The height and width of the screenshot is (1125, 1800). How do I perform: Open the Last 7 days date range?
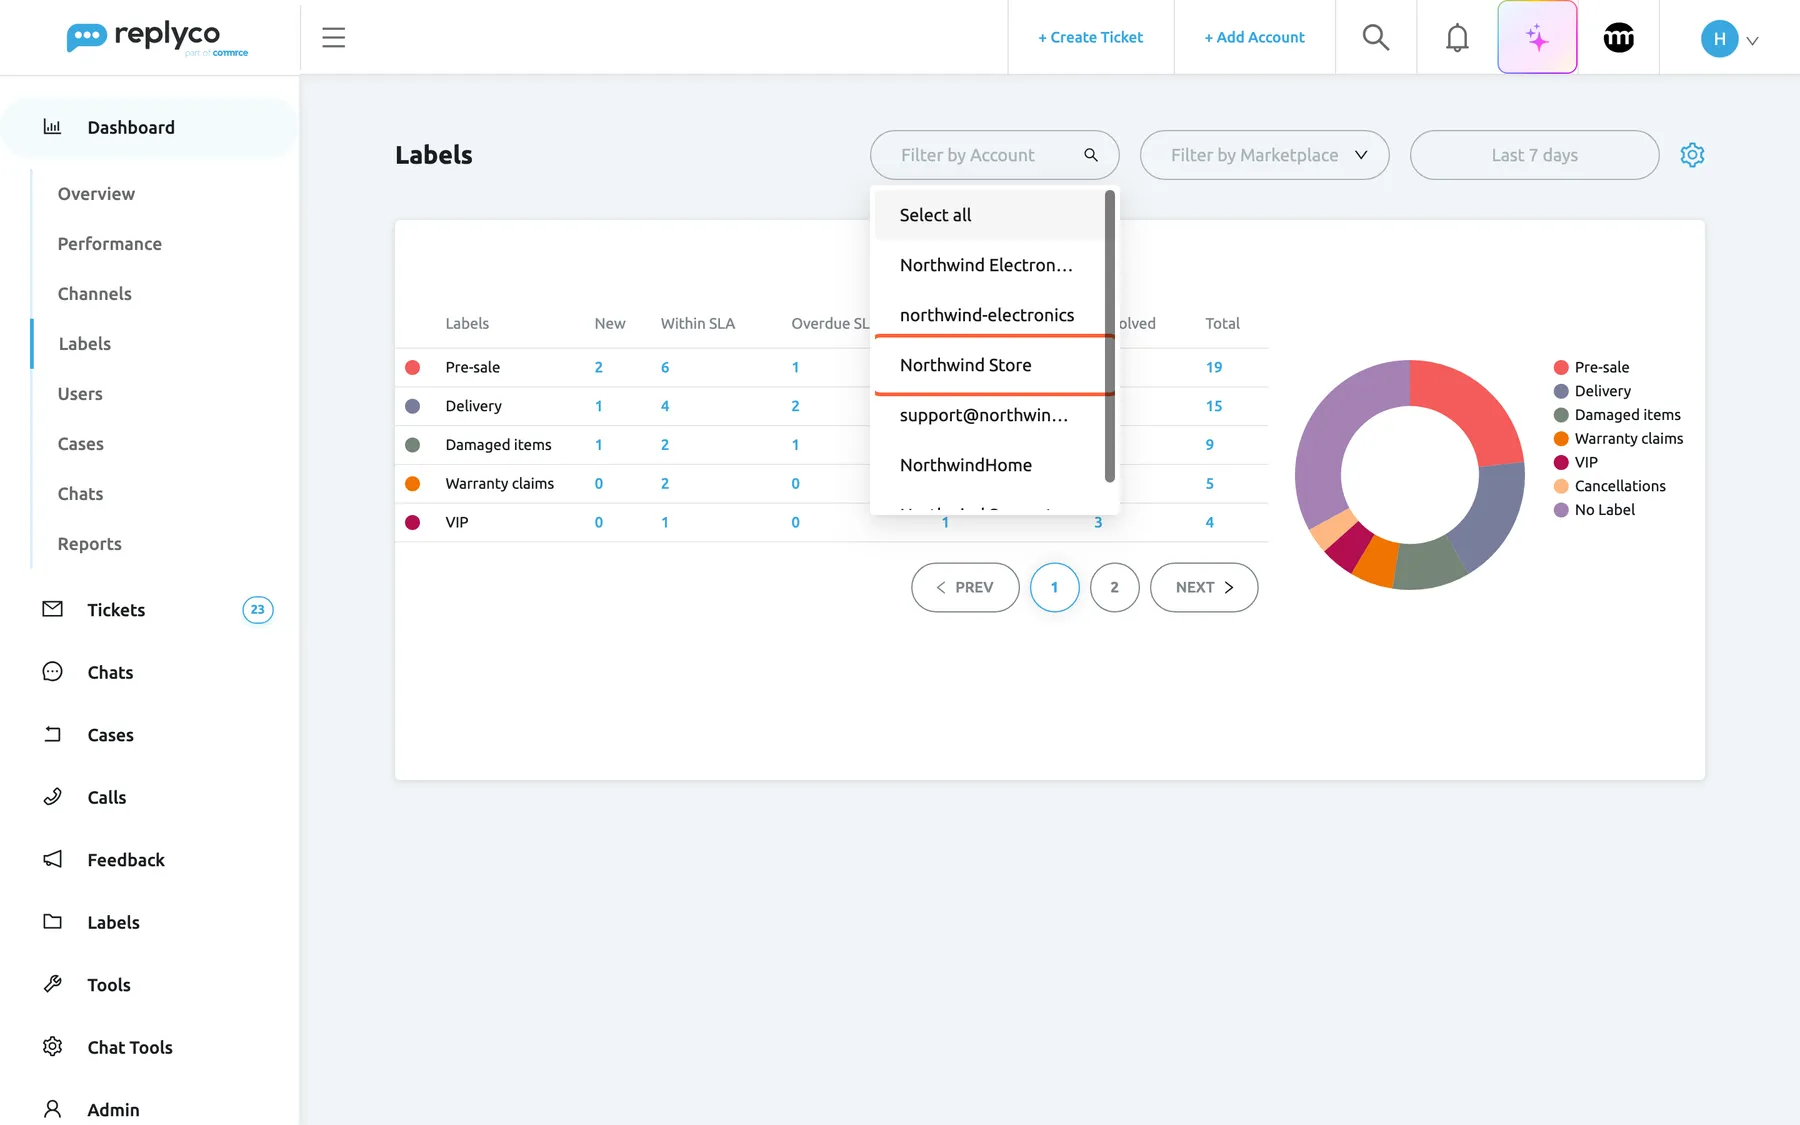click(1534, 155)
